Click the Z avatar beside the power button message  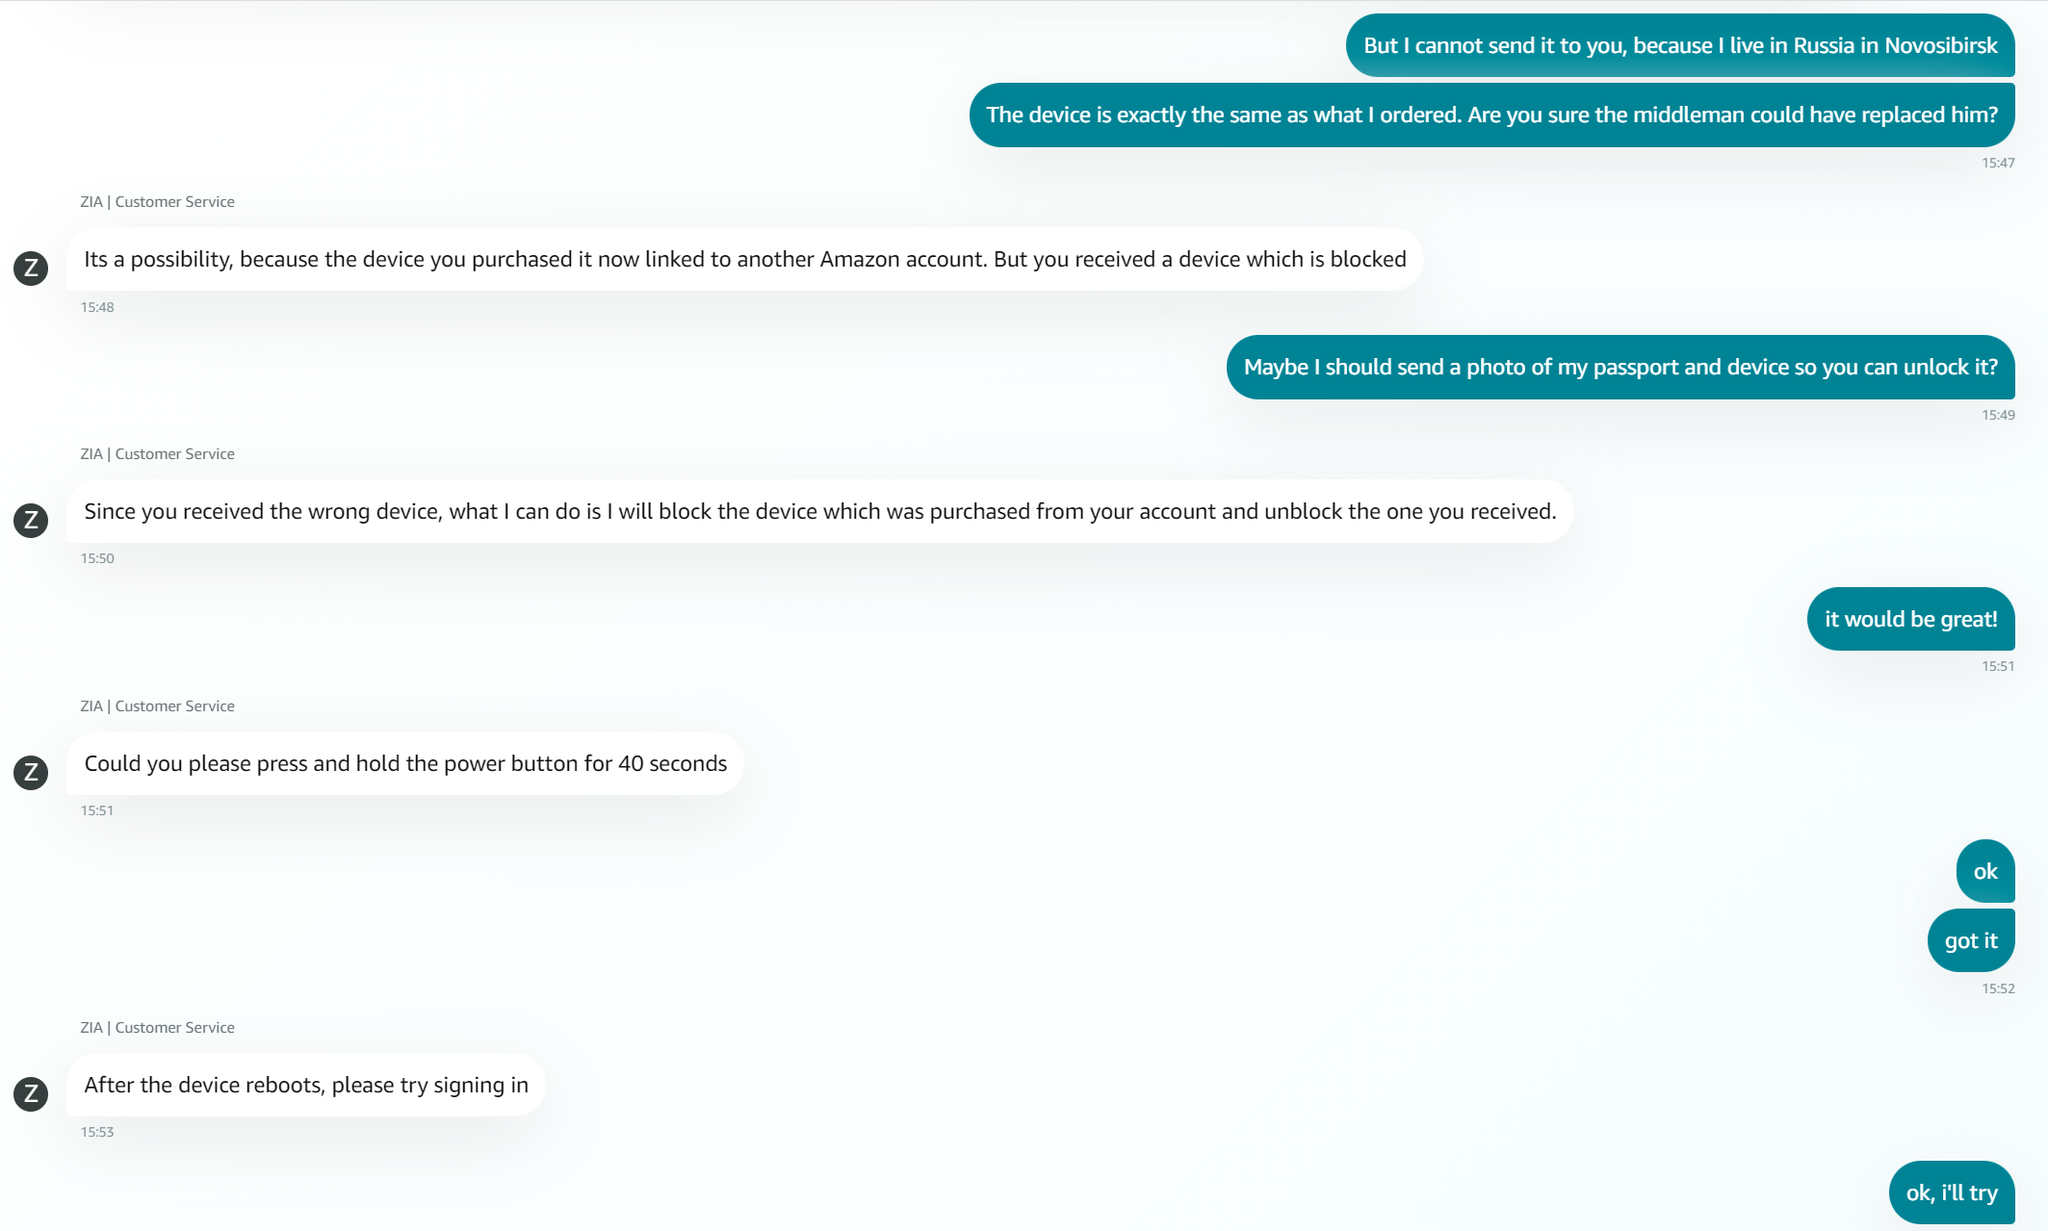tap(31, 772)
